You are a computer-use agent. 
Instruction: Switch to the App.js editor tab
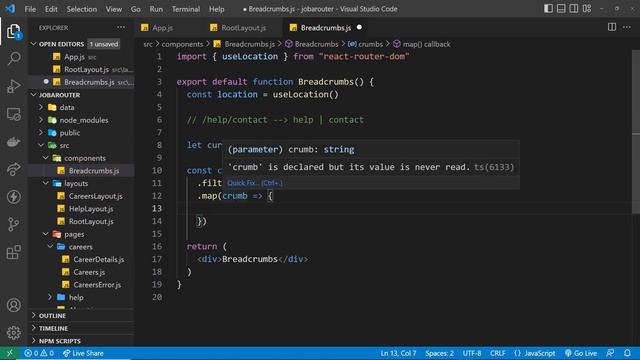coord(162,27)
